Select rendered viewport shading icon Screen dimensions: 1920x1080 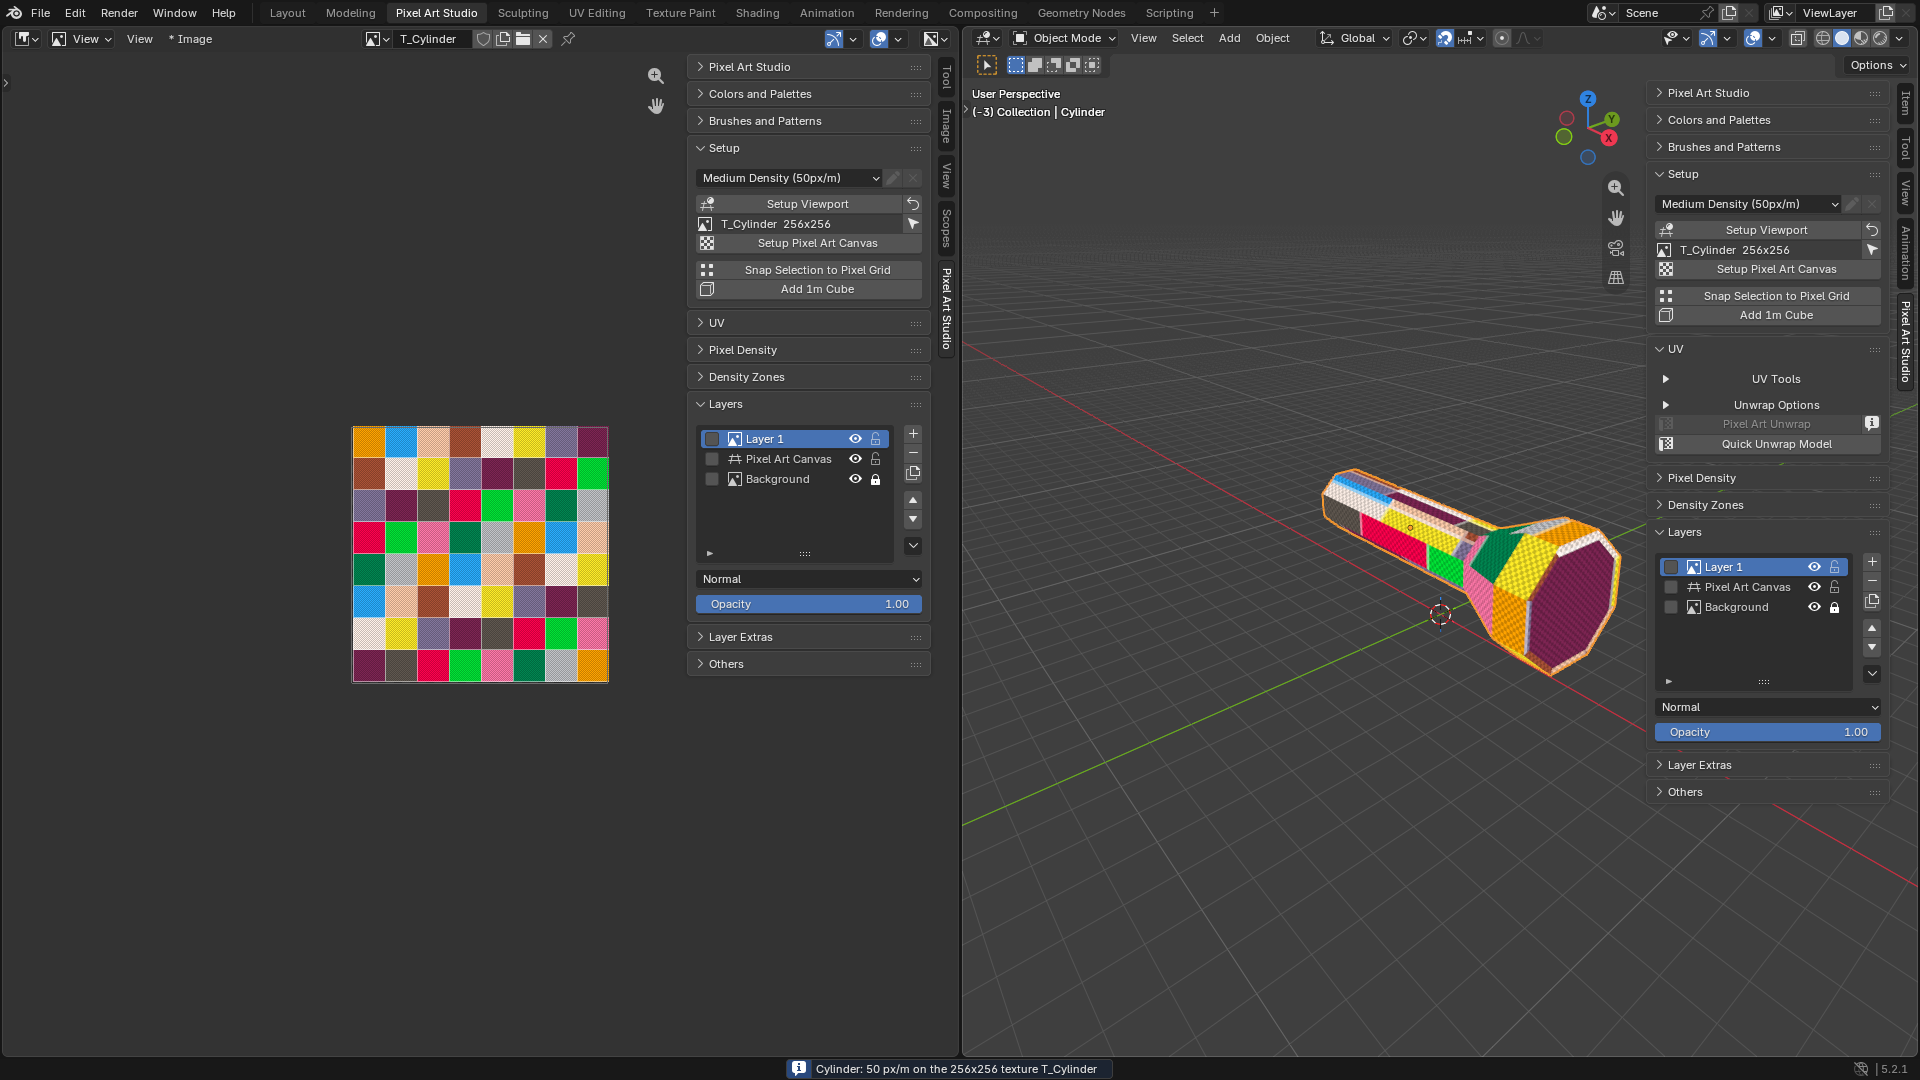[x=1880, y=38]
